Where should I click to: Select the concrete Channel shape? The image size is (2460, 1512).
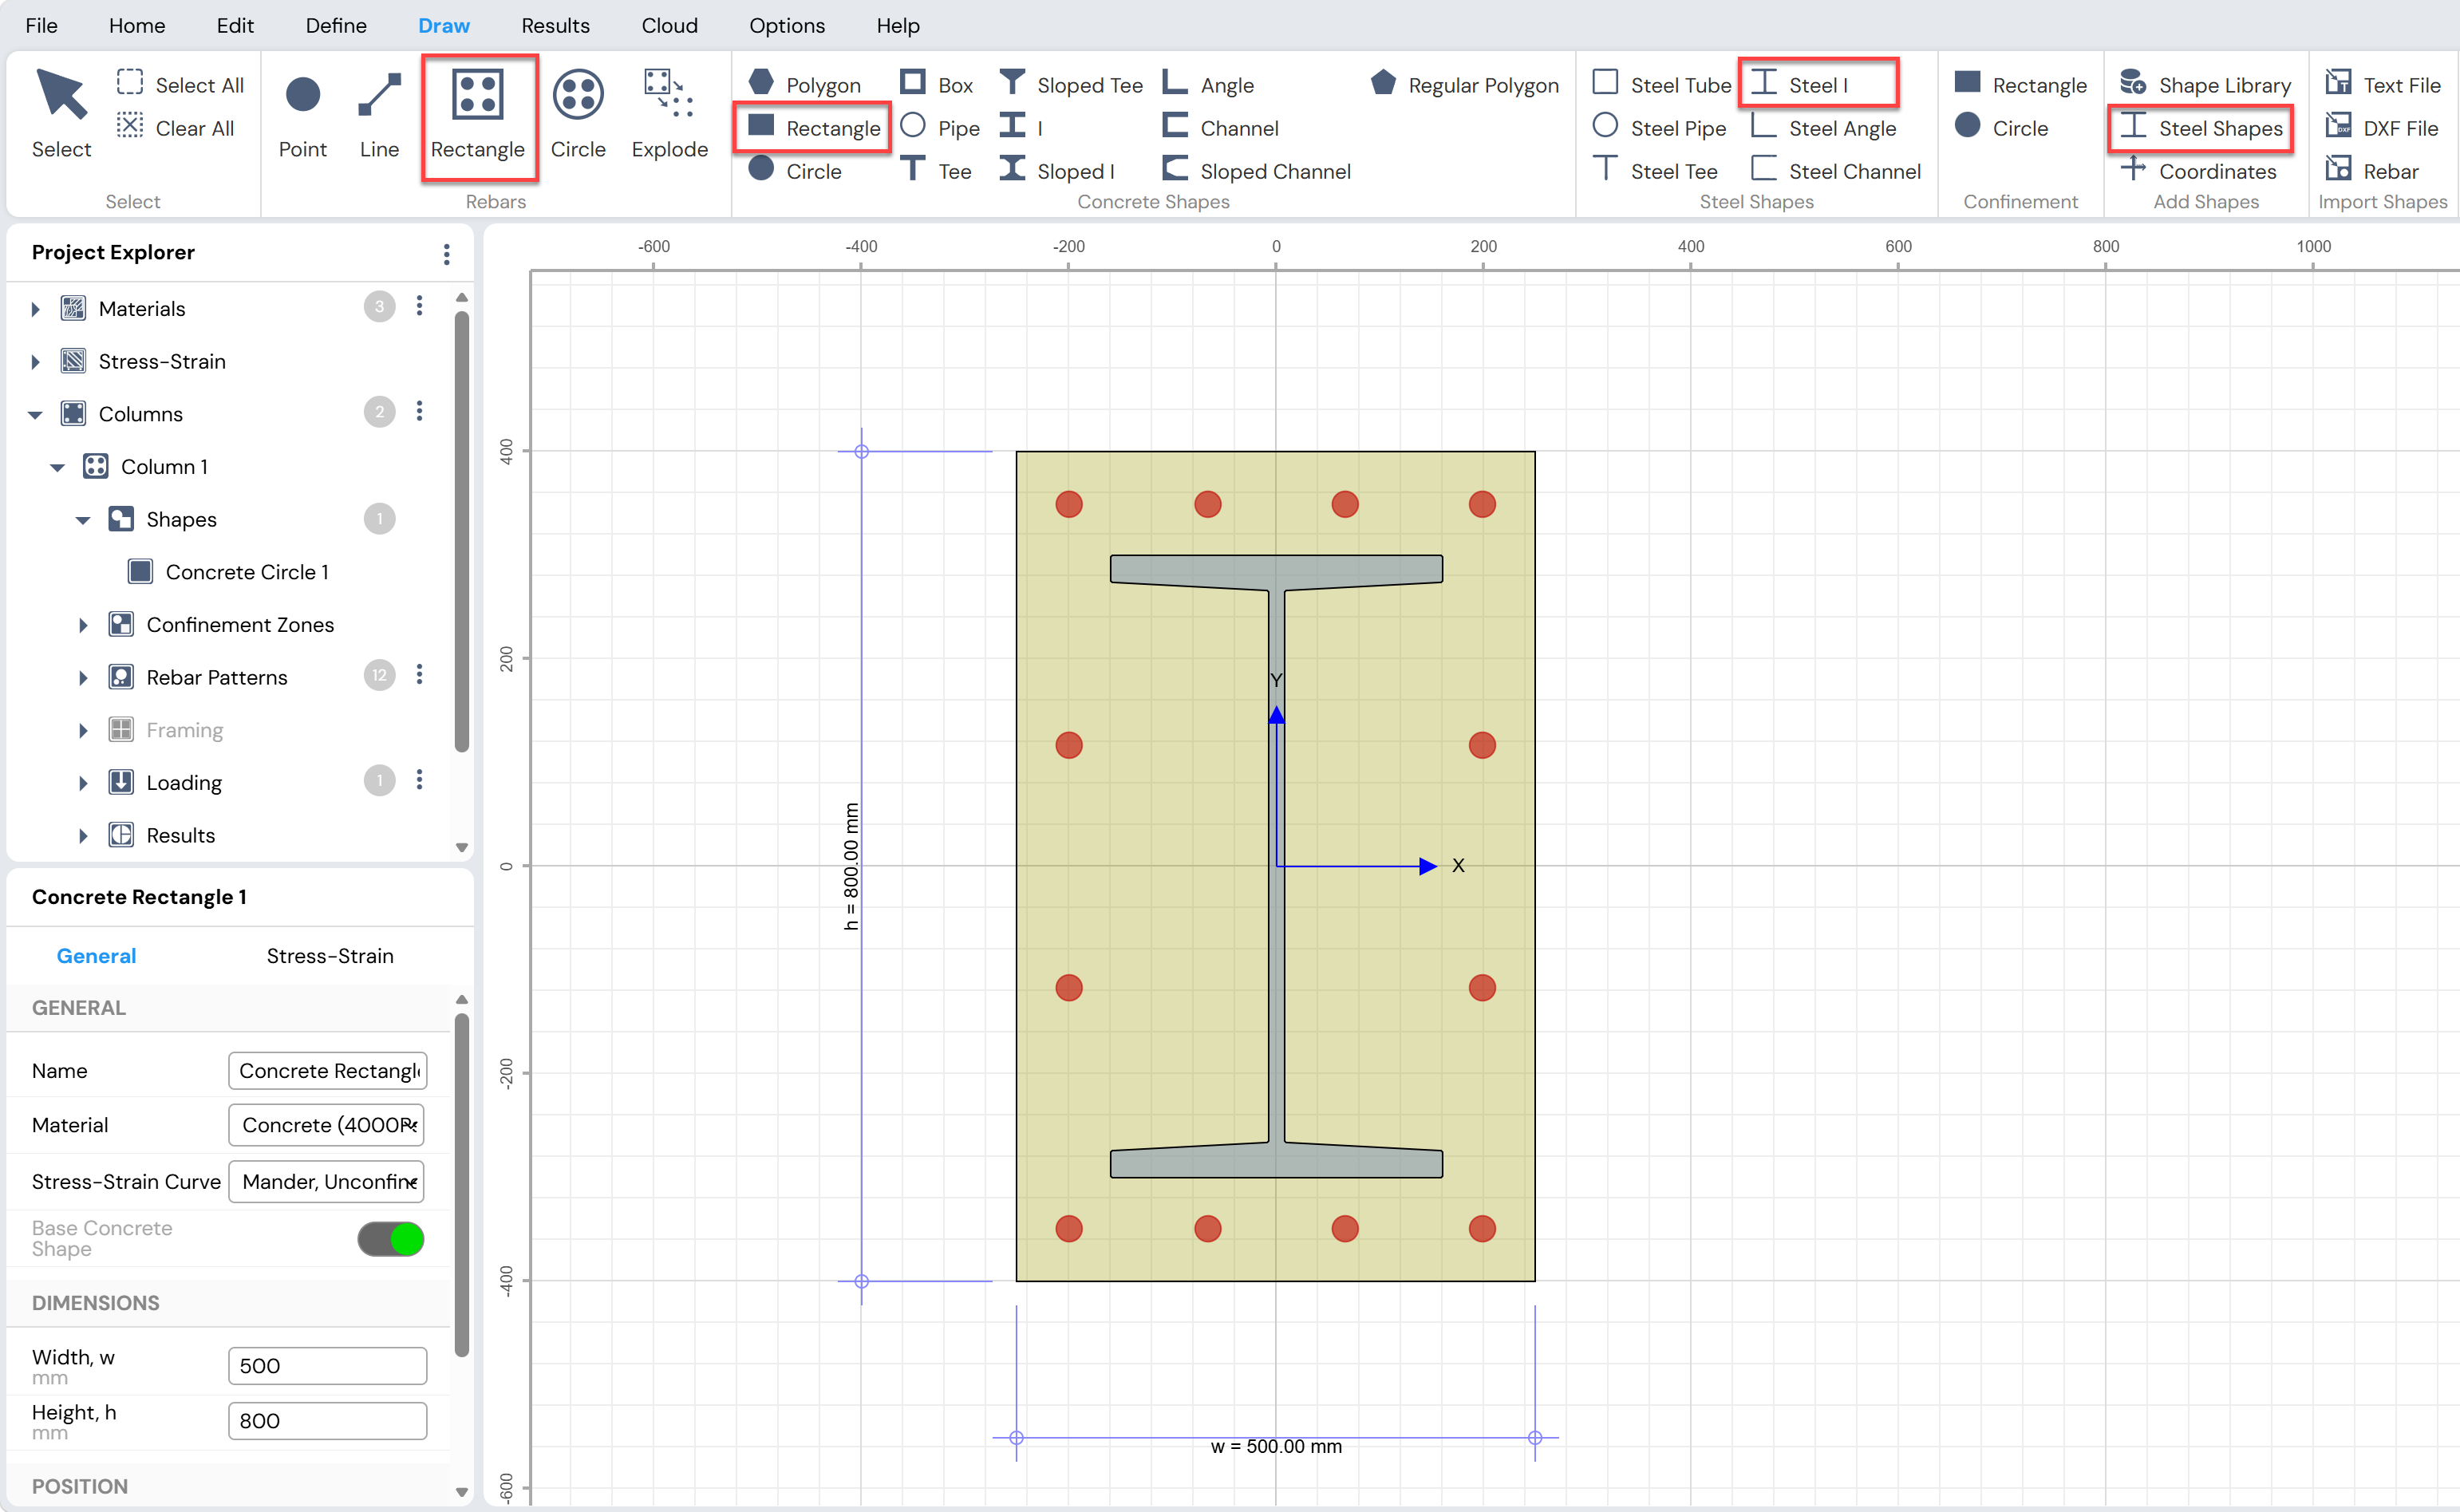(x=1220, y=128)
